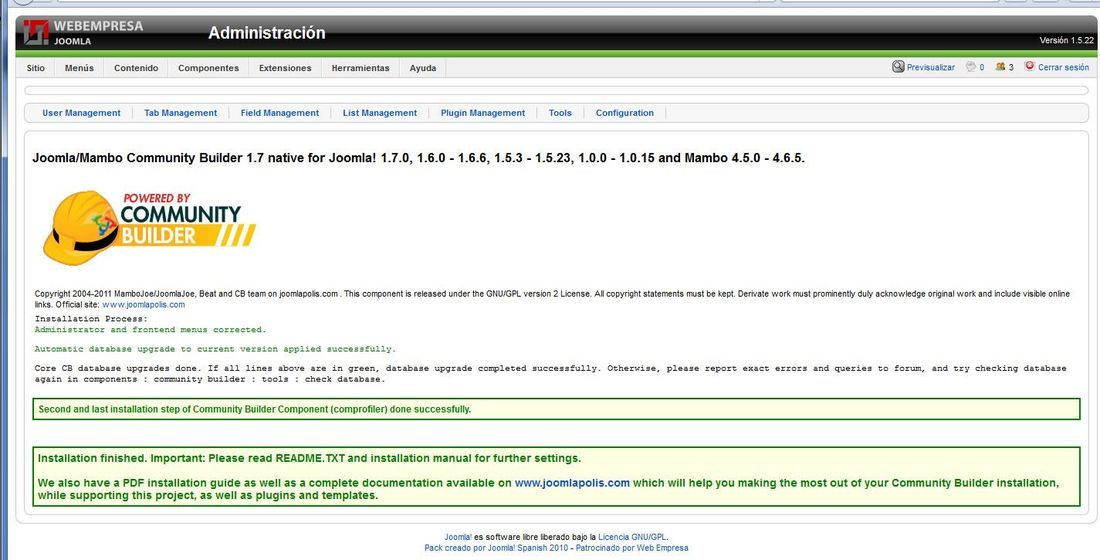Screen dimensions: 1100x560
Task: Click the Community Builder helmet logo
Action: click(149, 227)
